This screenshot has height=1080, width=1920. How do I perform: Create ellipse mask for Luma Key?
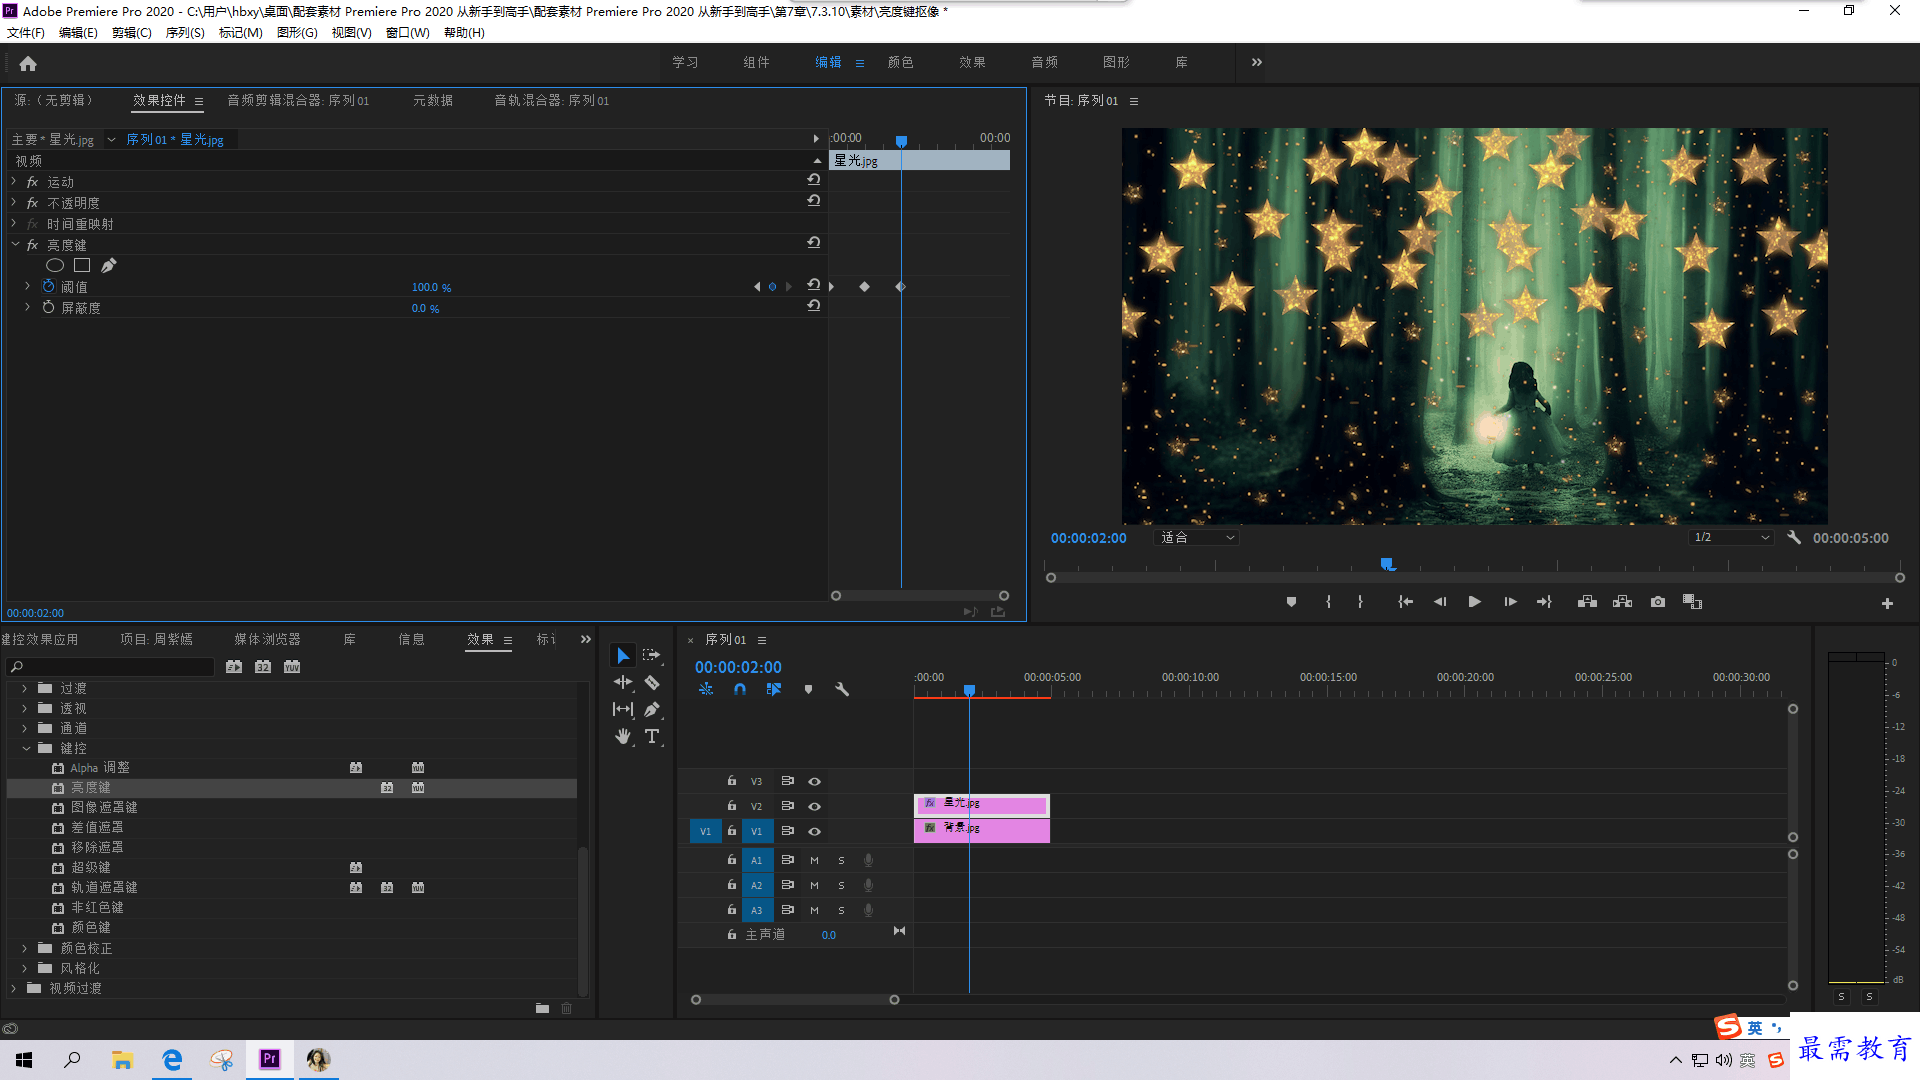pos(55,266)
